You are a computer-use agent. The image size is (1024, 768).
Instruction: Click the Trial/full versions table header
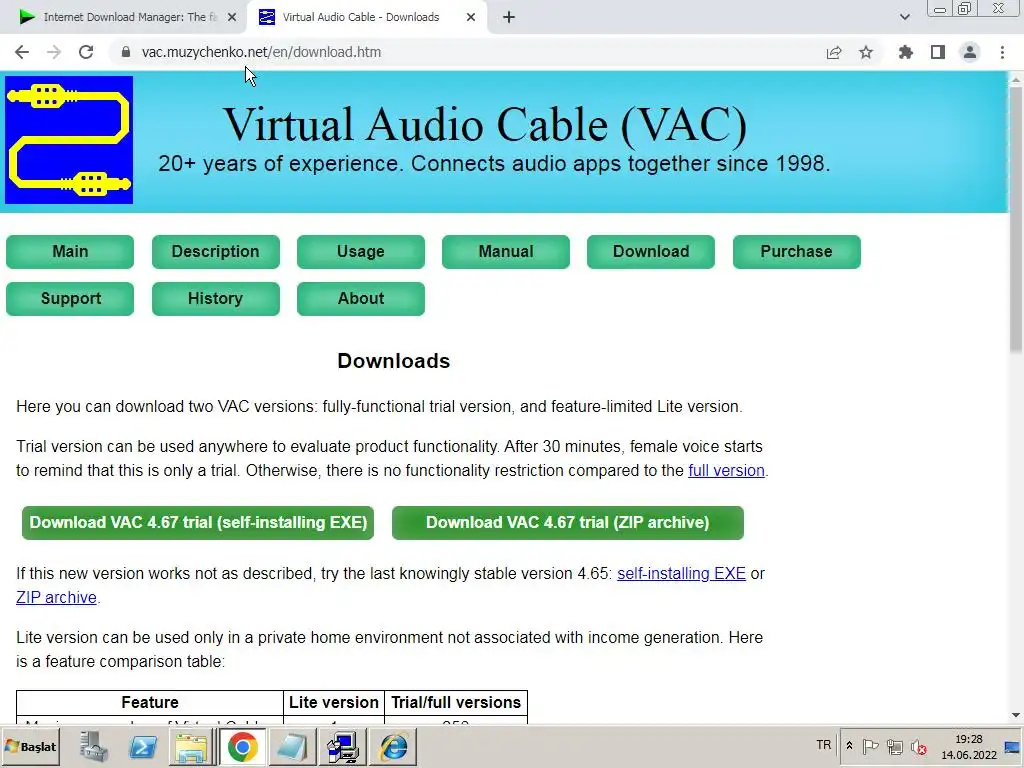(456, 703)
